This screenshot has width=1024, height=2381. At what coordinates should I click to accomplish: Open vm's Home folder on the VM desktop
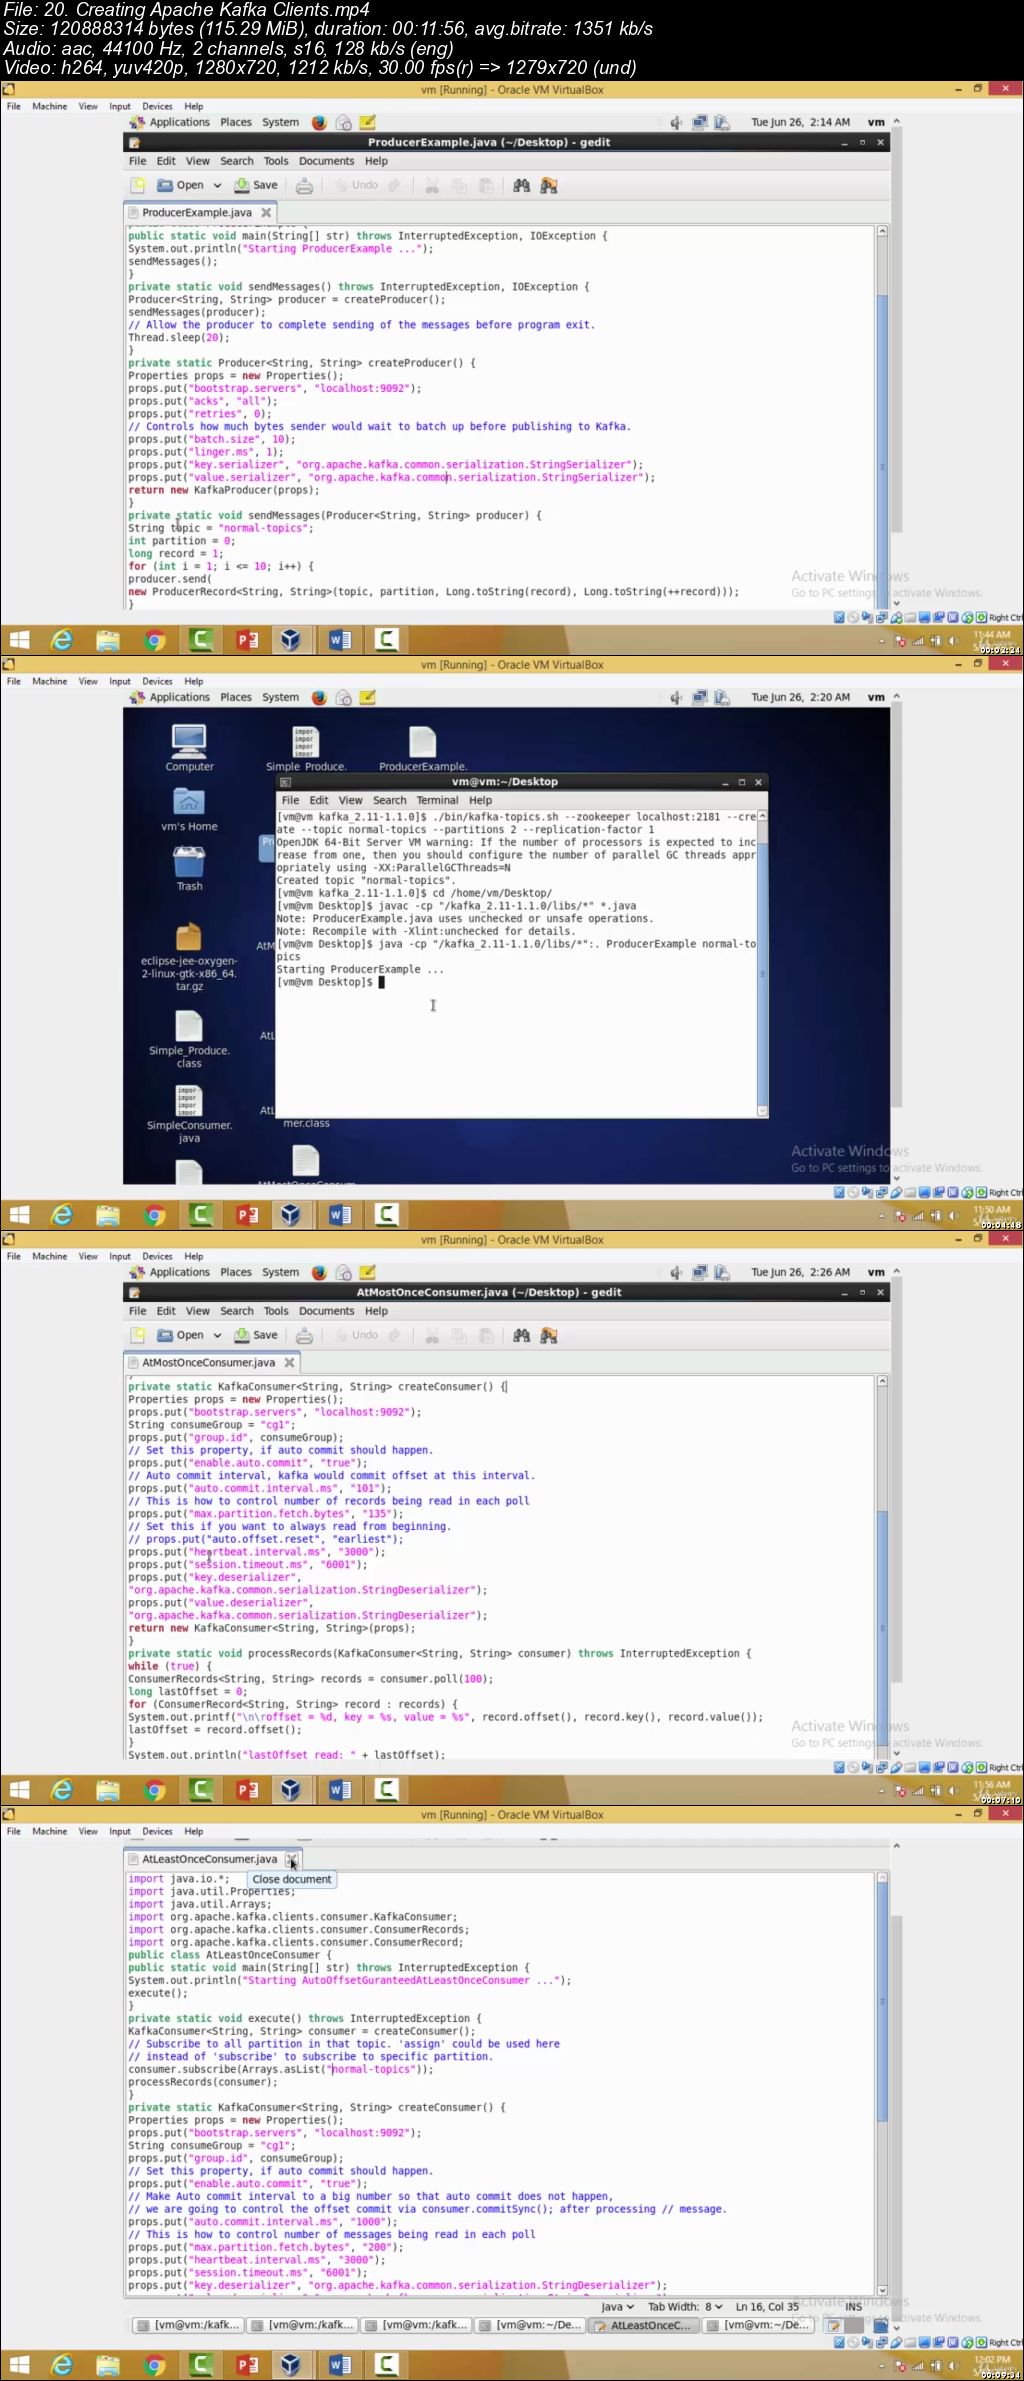189,809
